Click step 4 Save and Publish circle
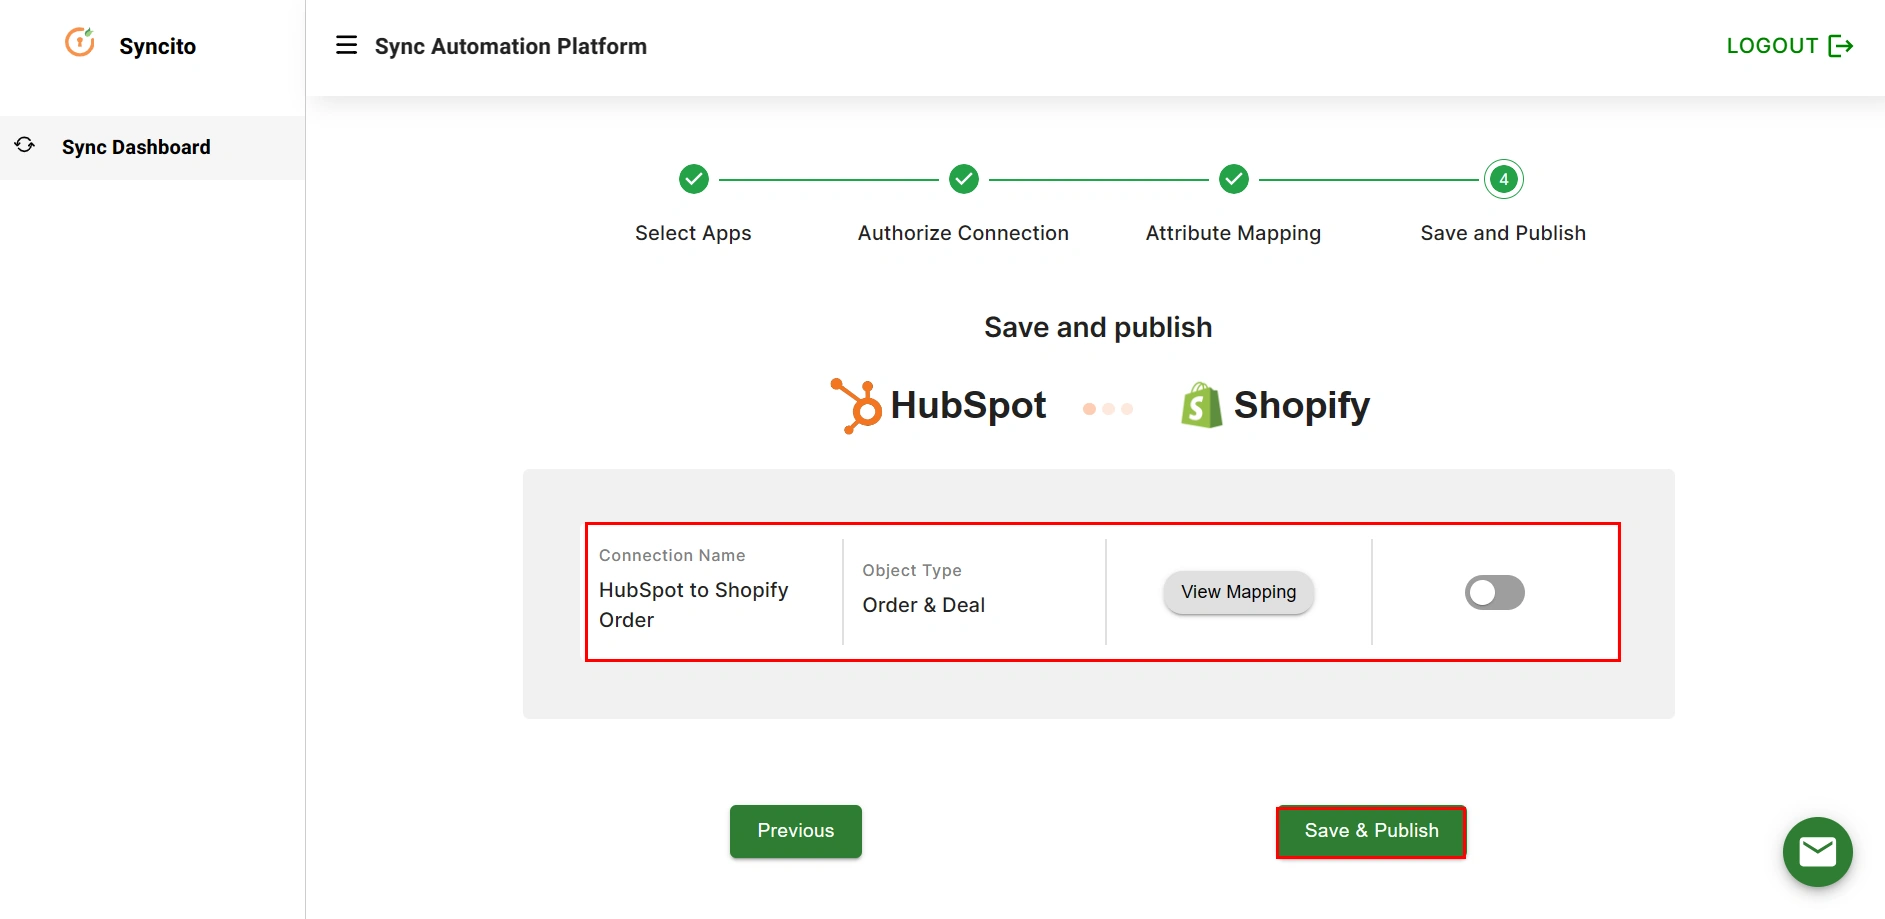Screen dimensions: 1885x919 1503,179
